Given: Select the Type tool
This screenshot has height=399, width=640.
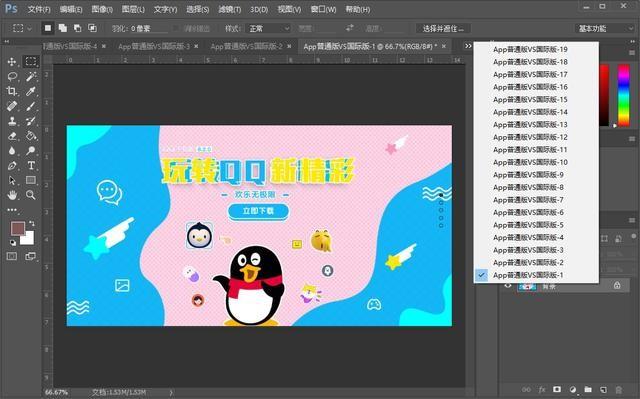Looking at the screenshot, I should 31,165.
